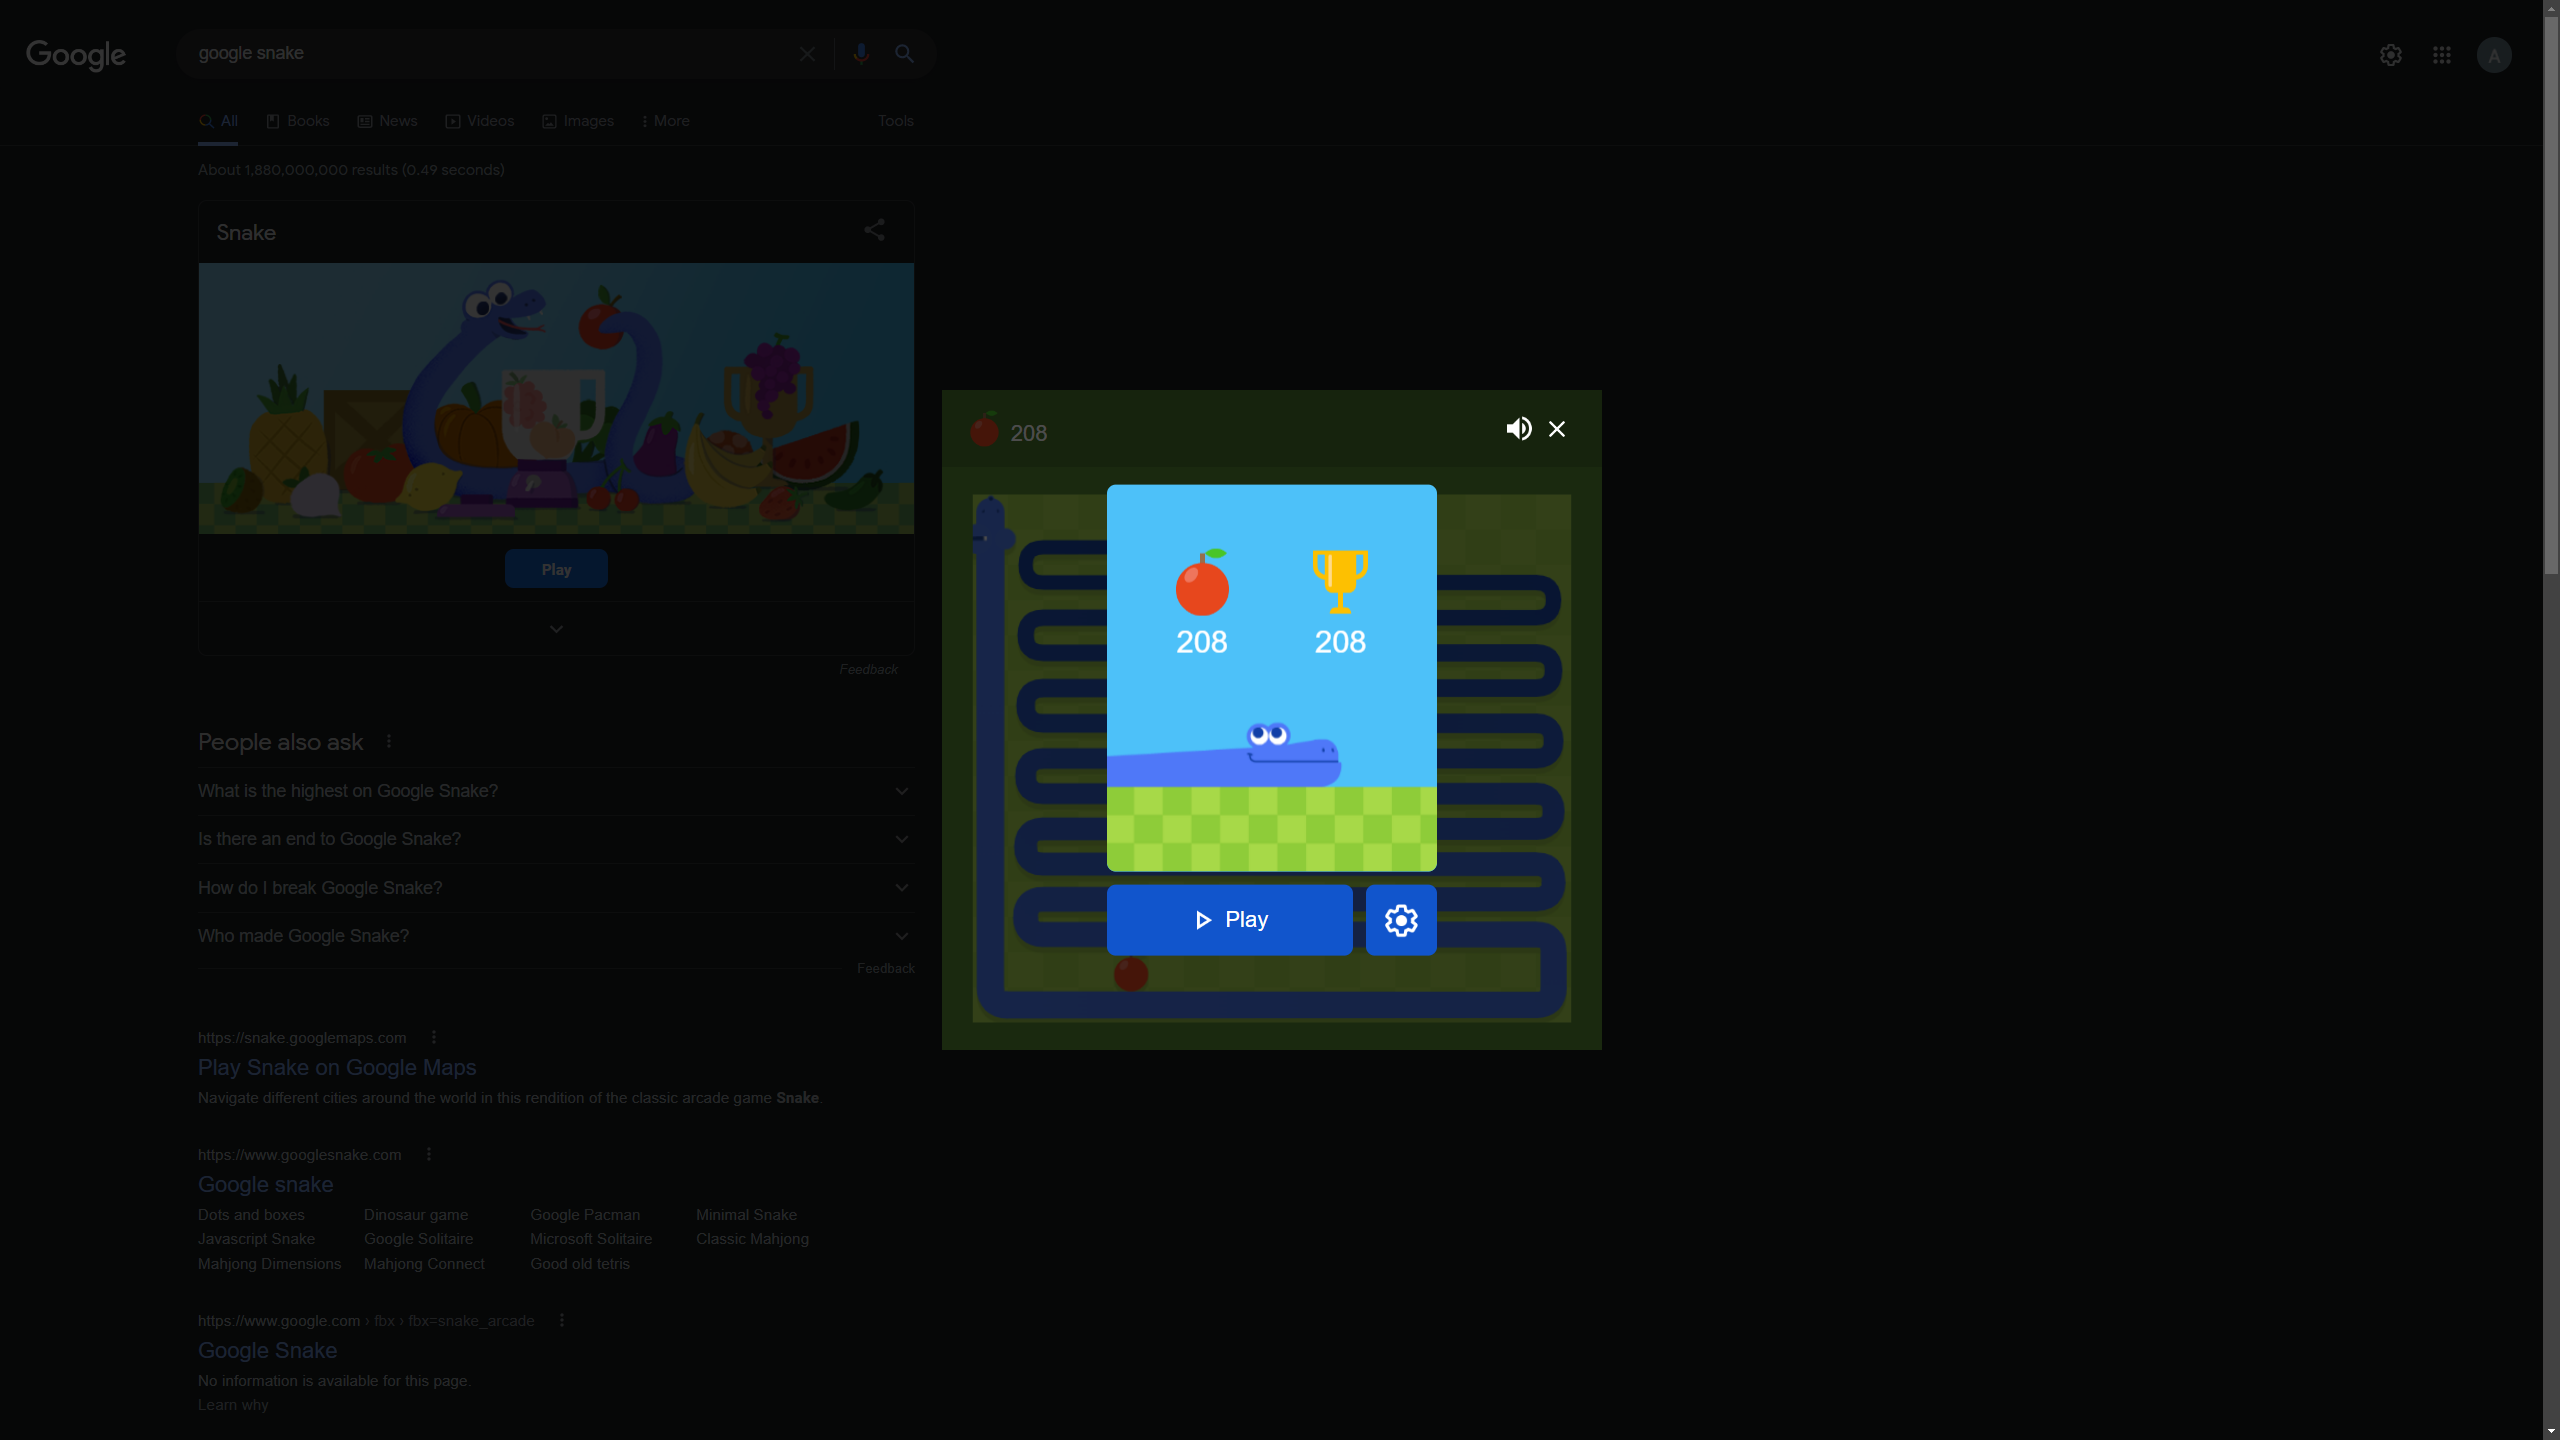The width and height of the screenshot is (2560, 1440).
Task: Open the Google Pacman sitelink
Action: tap(585, 1215)
